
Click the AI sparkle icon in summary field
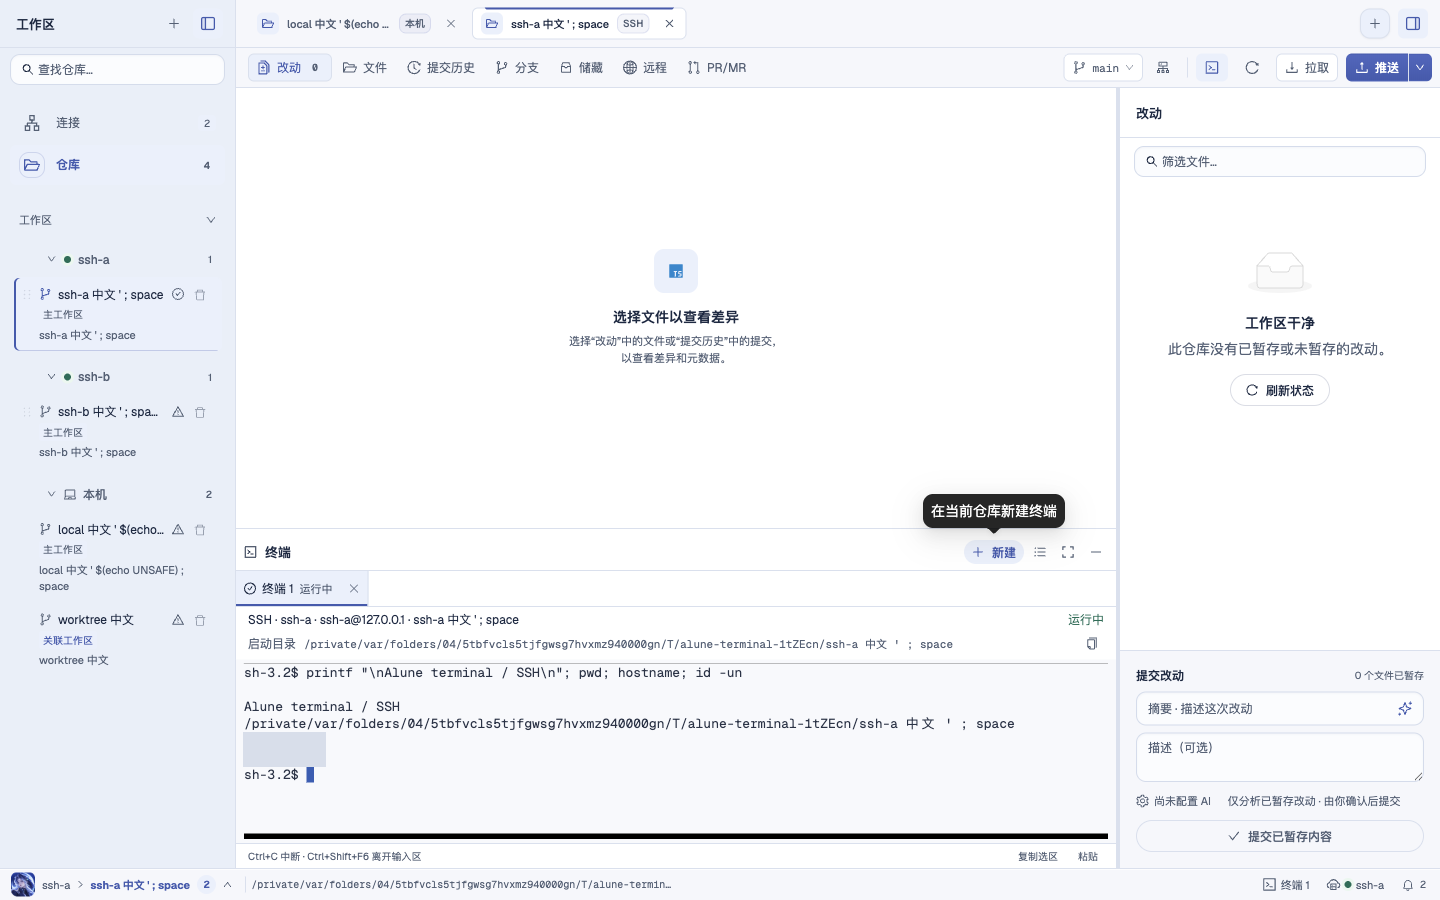coord(1405,709)
